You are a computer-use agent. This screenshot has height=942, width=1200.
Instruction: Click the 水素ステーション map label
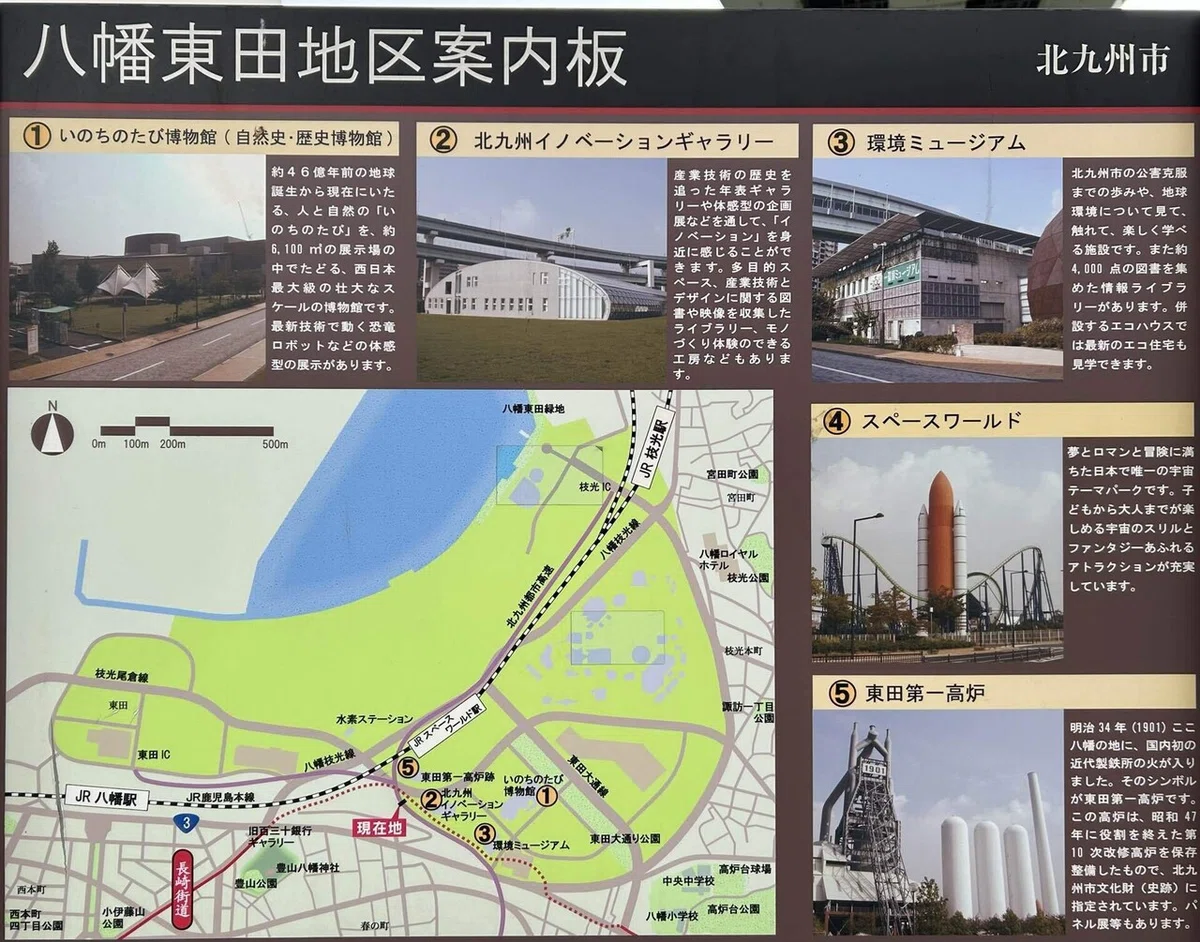(x=373, y=718)
